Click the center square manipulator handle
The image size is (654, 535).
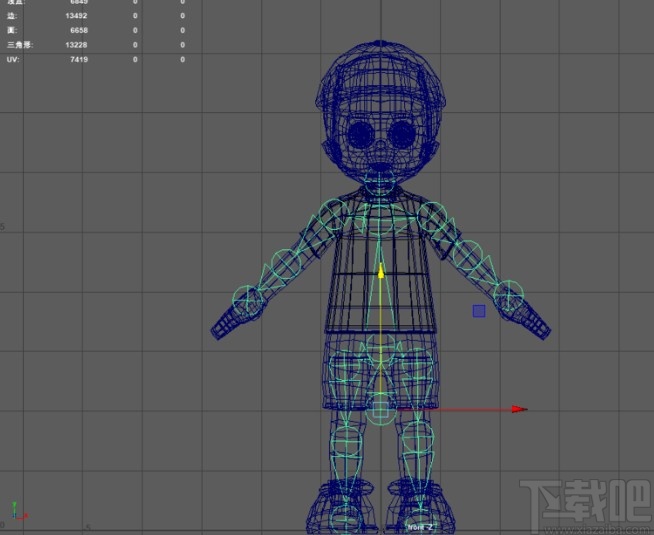point(380,409)
